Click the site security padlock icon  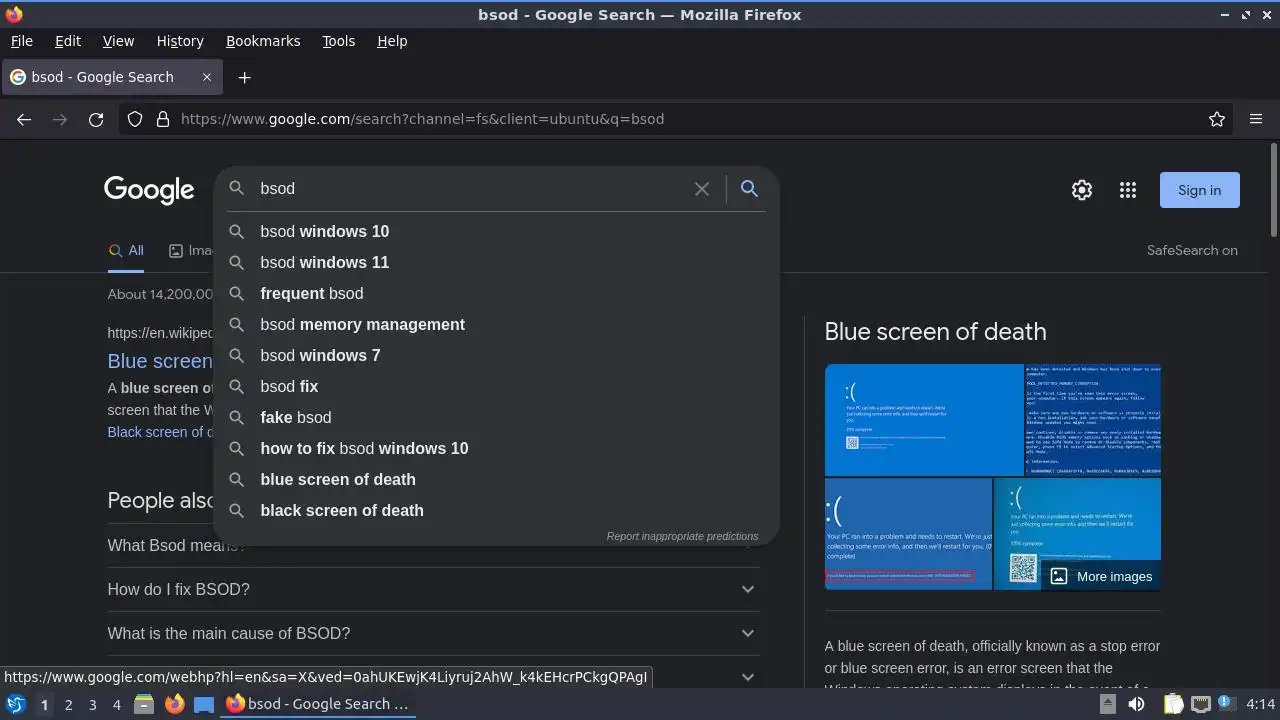(163, 119)
